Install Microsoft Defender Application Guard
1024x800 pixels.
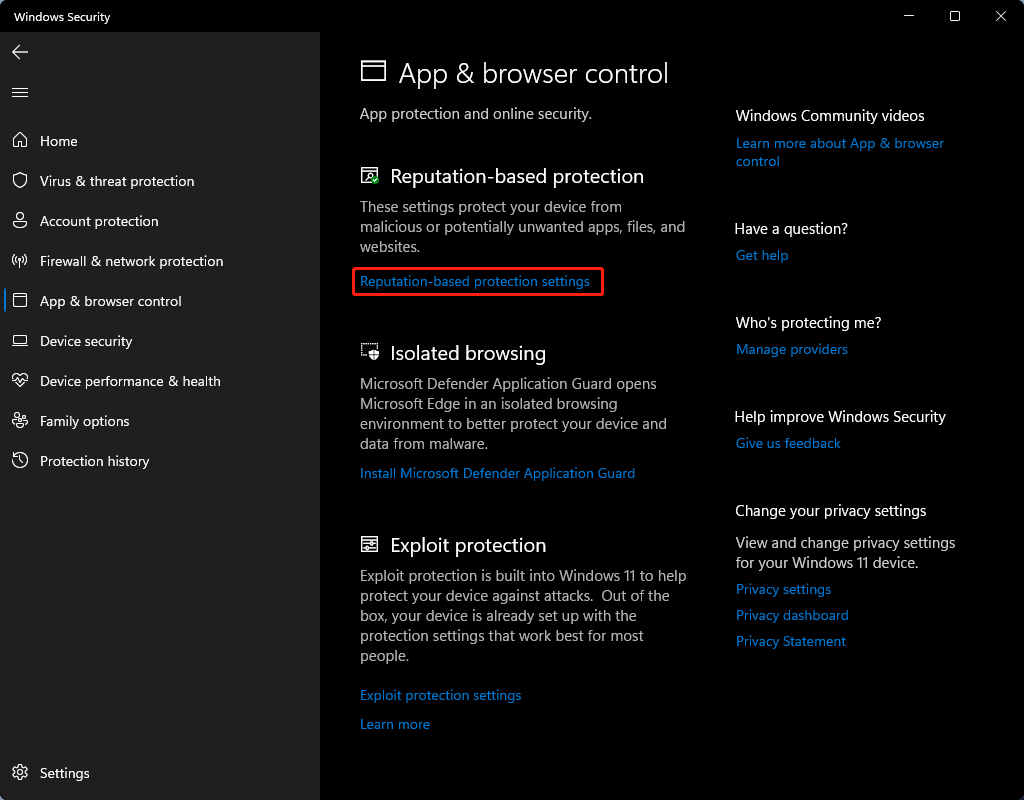(497, 472)
